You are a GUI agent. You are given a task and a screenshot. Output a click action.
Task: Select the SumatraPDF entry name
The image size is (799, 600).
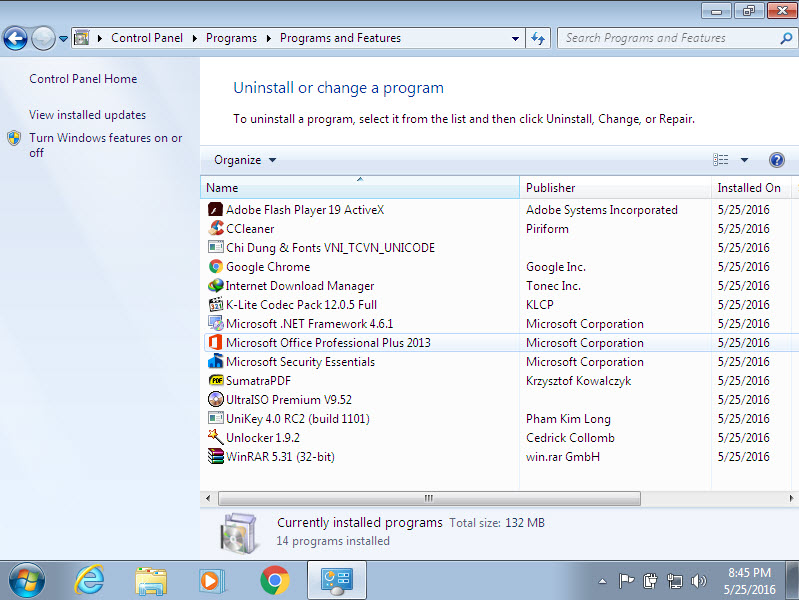click(258, 381)
